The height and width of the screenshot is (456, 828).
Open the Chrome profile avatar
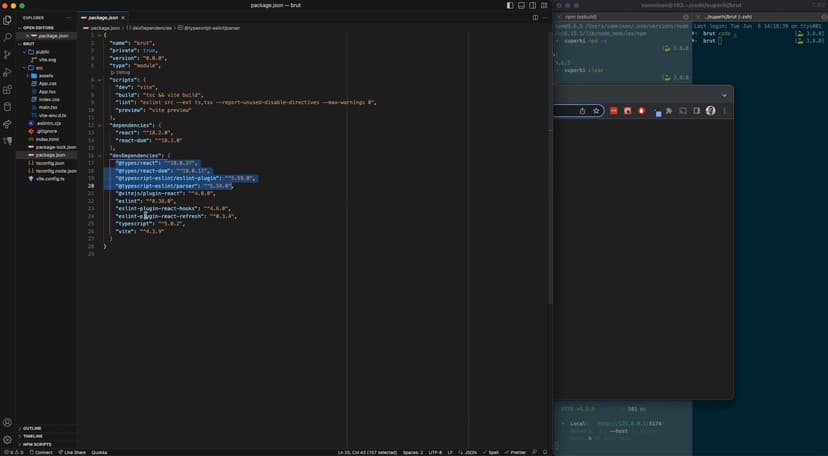click(711, 111)
